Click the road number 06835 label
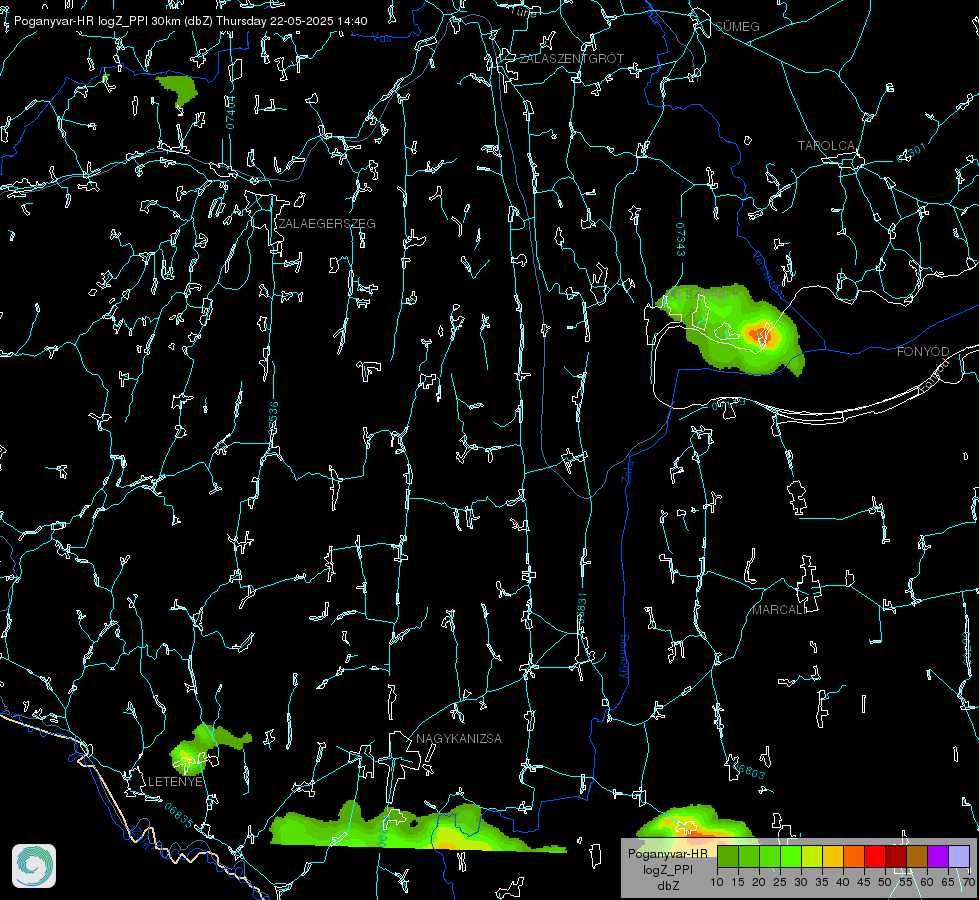 click(179, 815)
